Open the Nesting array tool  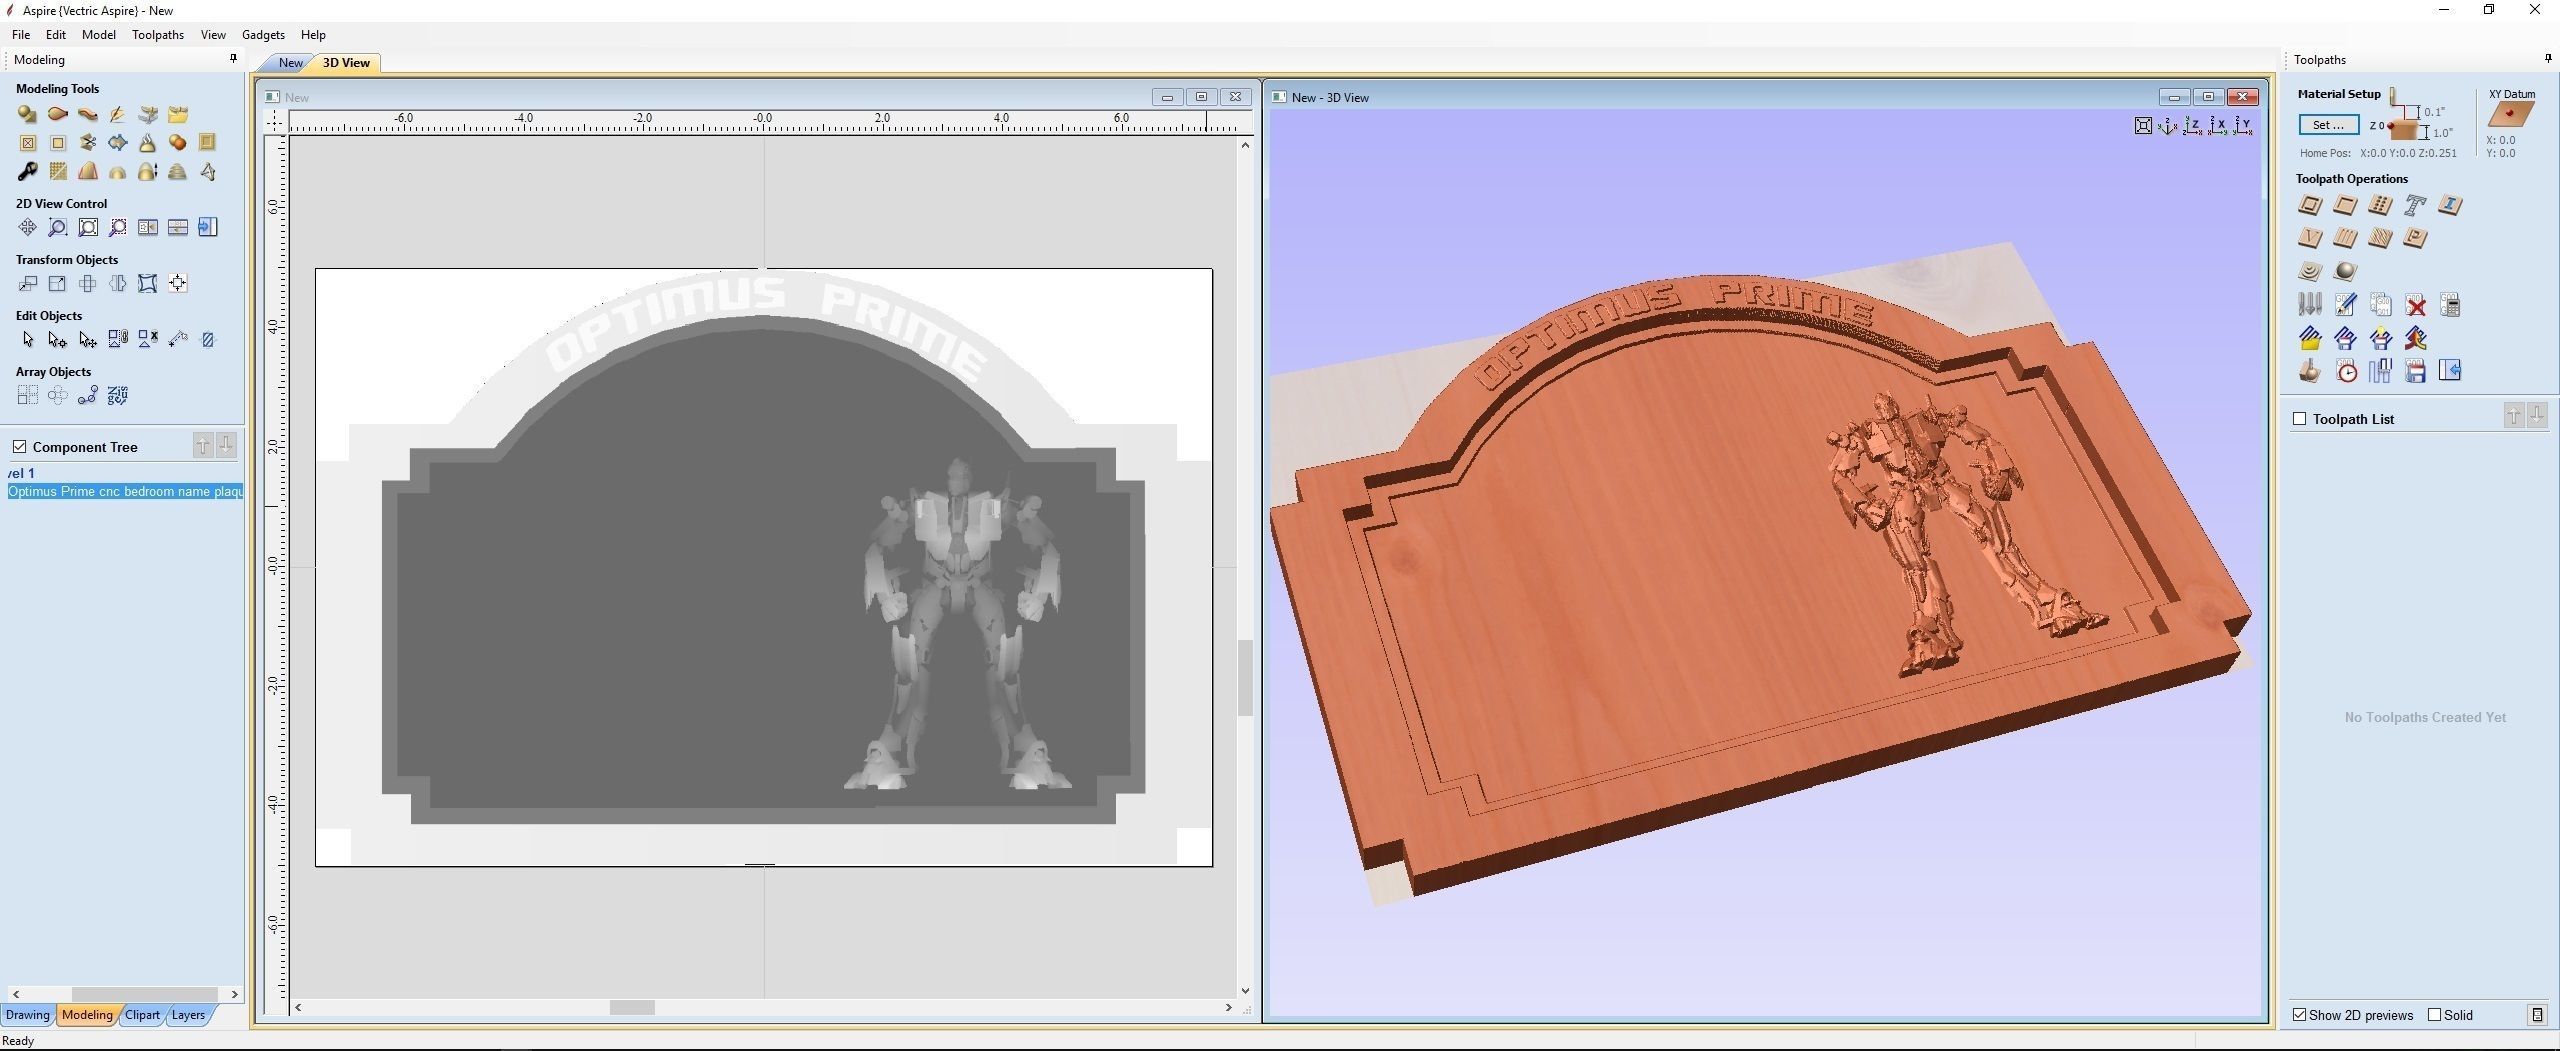pos(118,396)
